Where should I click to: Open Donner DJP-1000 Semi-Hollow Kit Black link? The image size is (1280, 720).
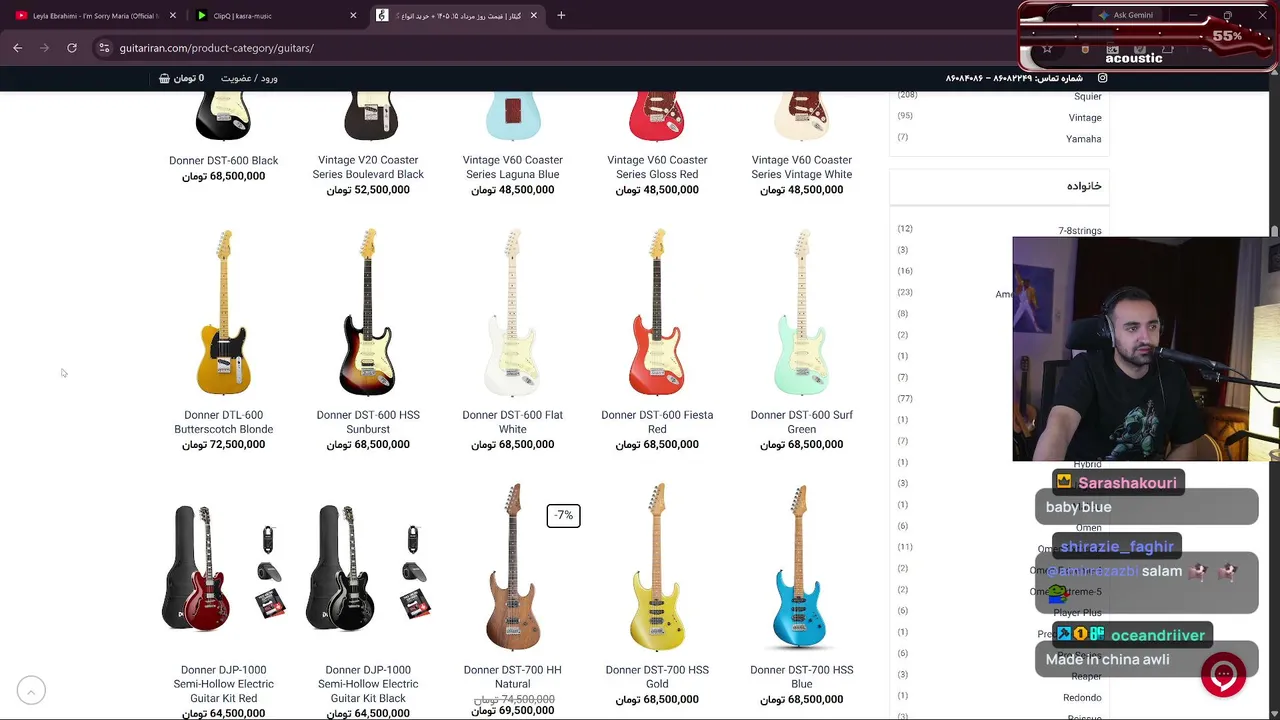[368, 684]
